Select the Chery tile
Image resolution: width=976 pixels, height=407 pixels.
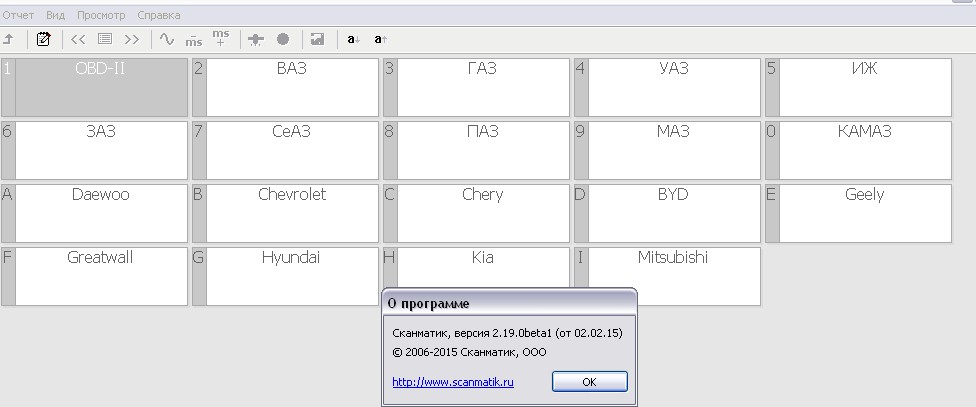pyautogui.click(x=477, y=213)
